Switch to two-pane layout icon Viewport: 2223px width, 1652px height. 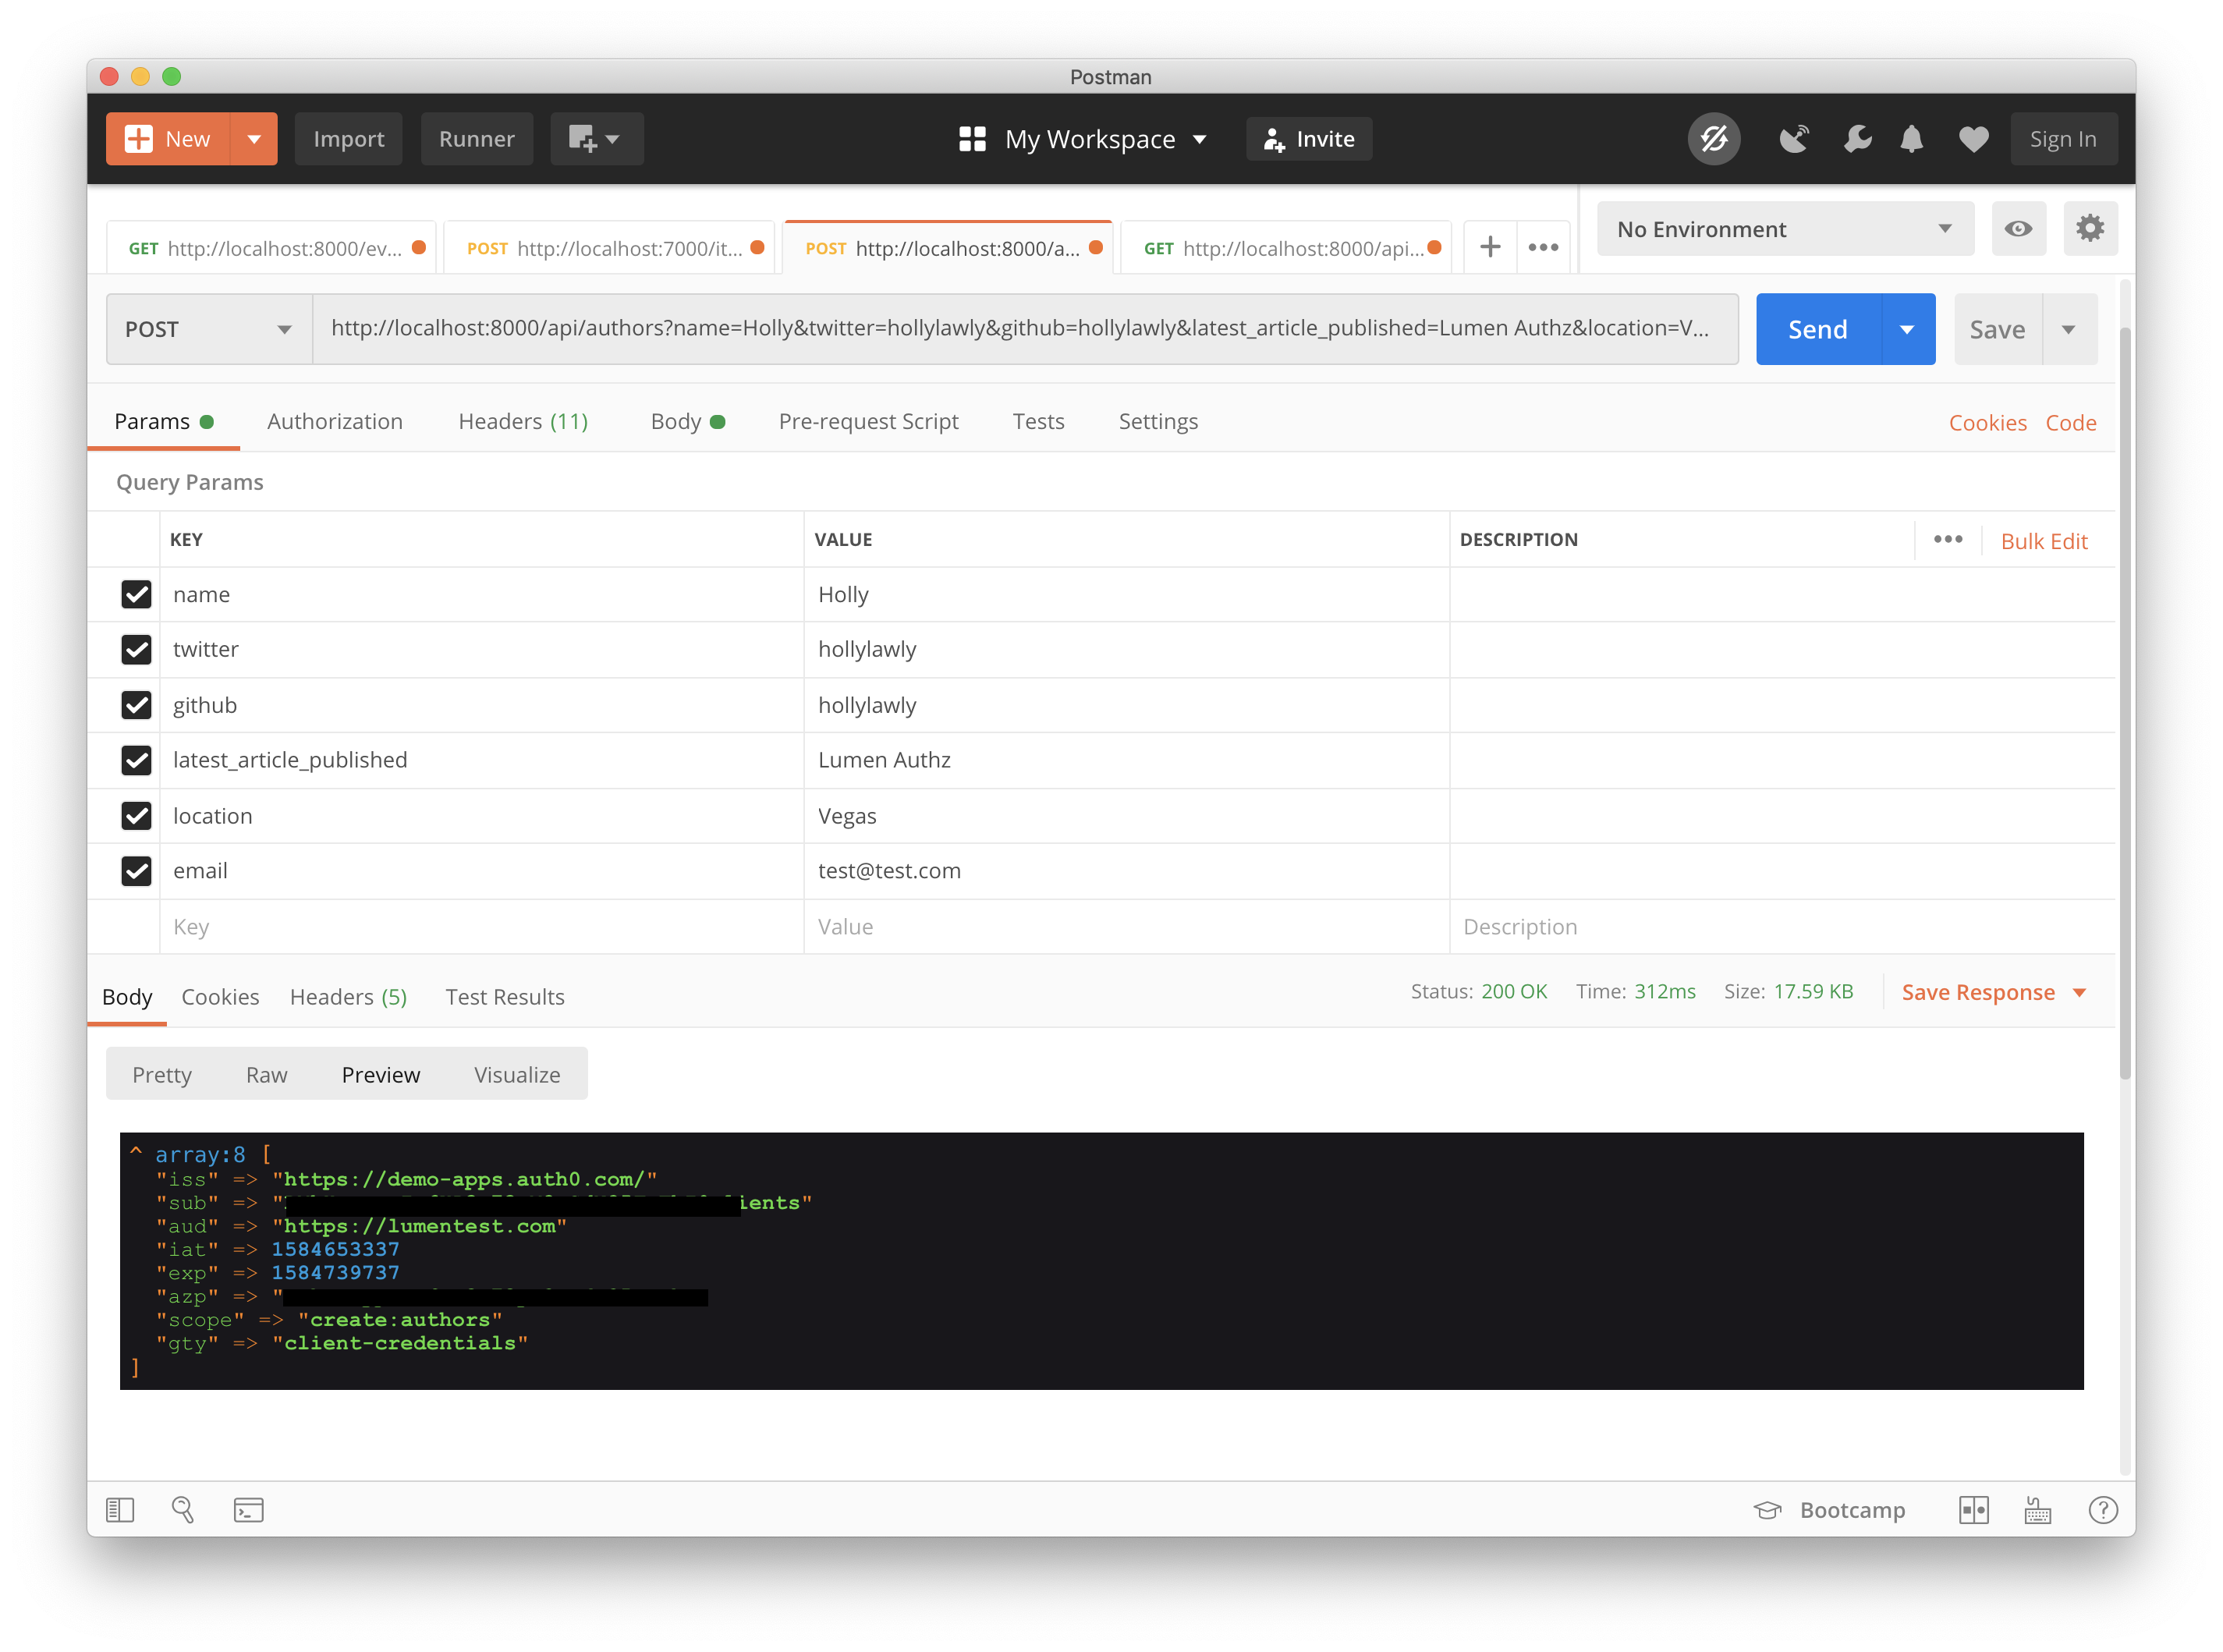point(1973,1510)
